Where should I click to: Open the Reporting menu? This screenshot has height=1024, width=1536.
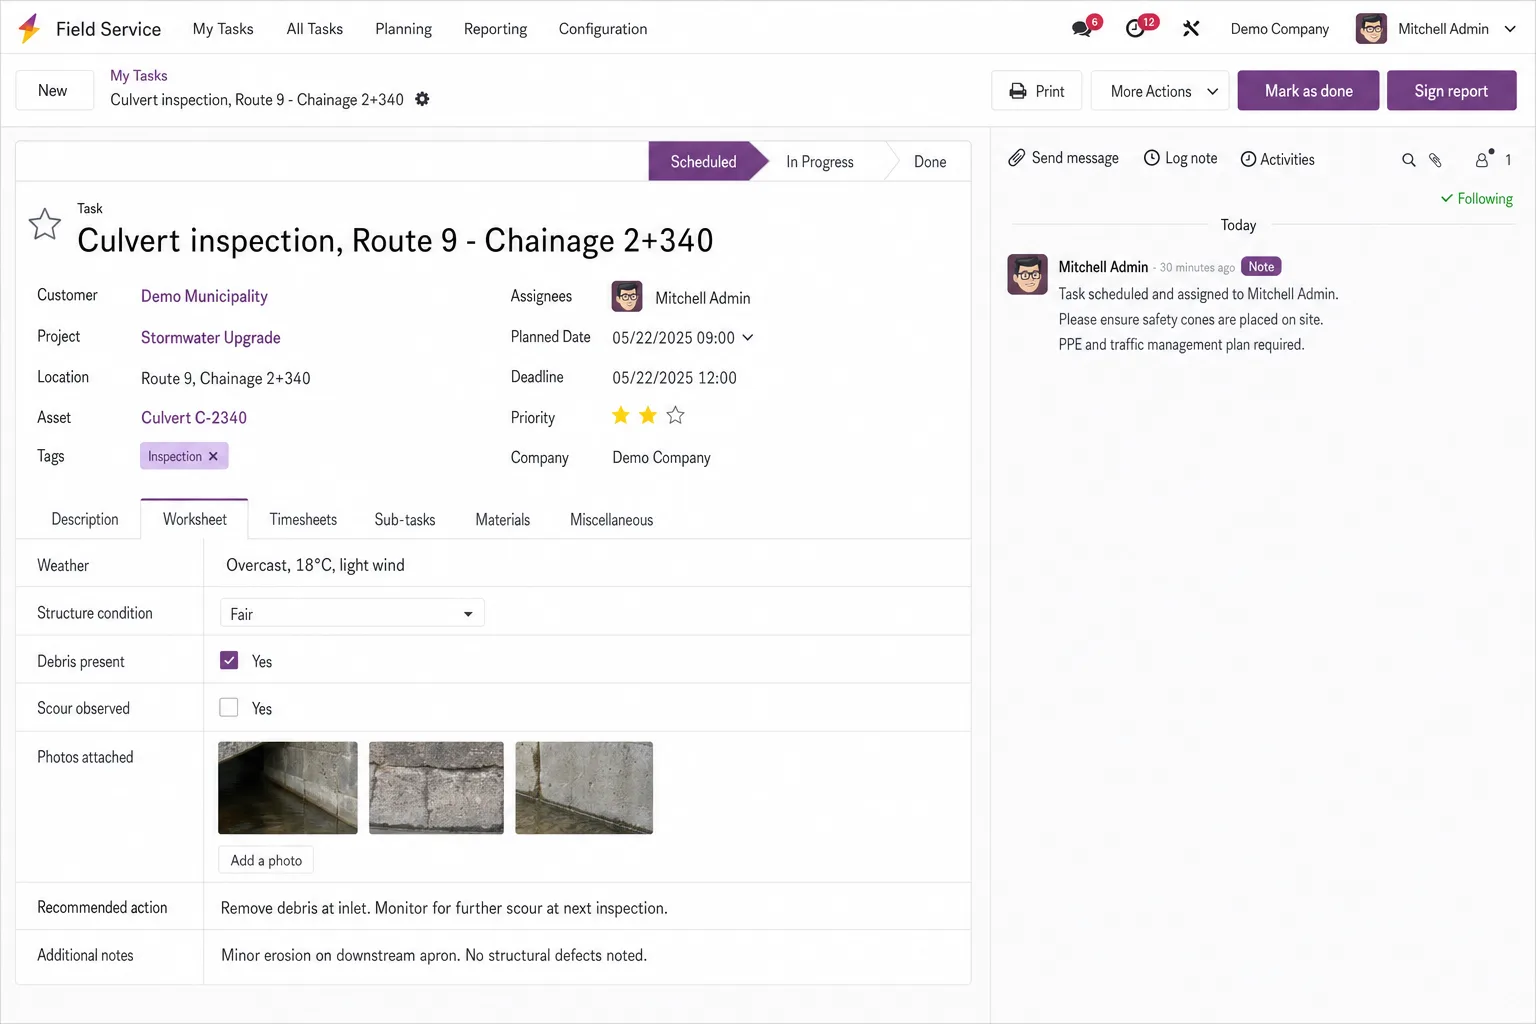[x=495, y=29]
